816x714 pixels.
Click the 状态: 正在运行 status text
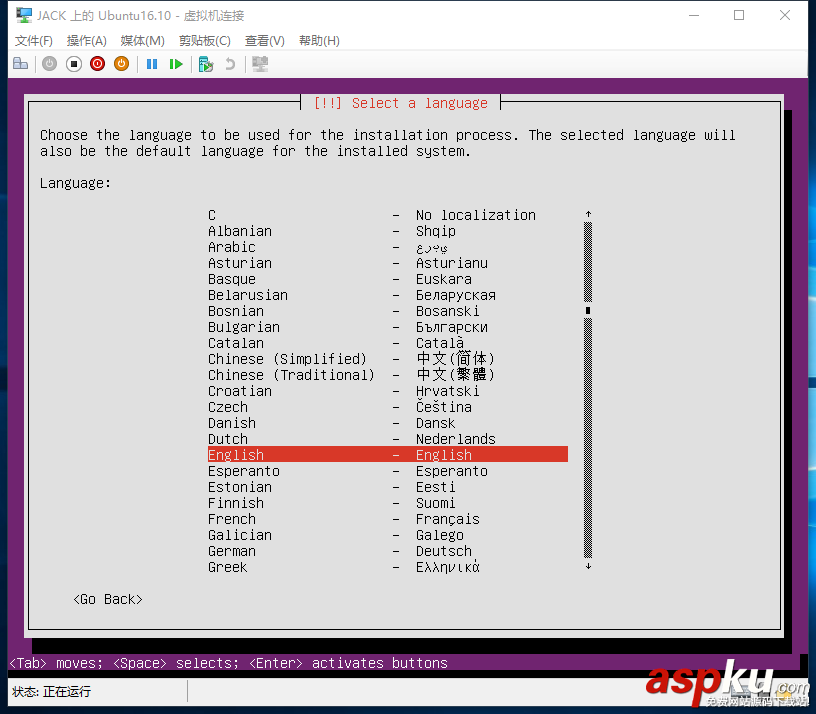(51, 692)
